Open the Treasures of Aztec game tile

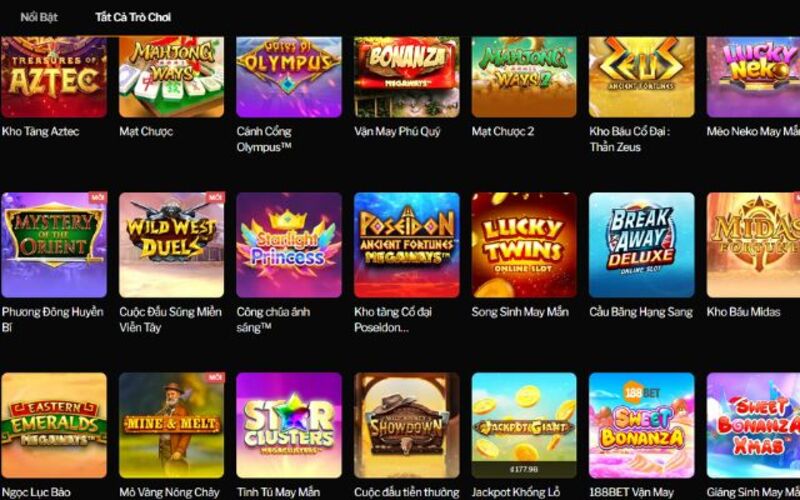[54, 77]
